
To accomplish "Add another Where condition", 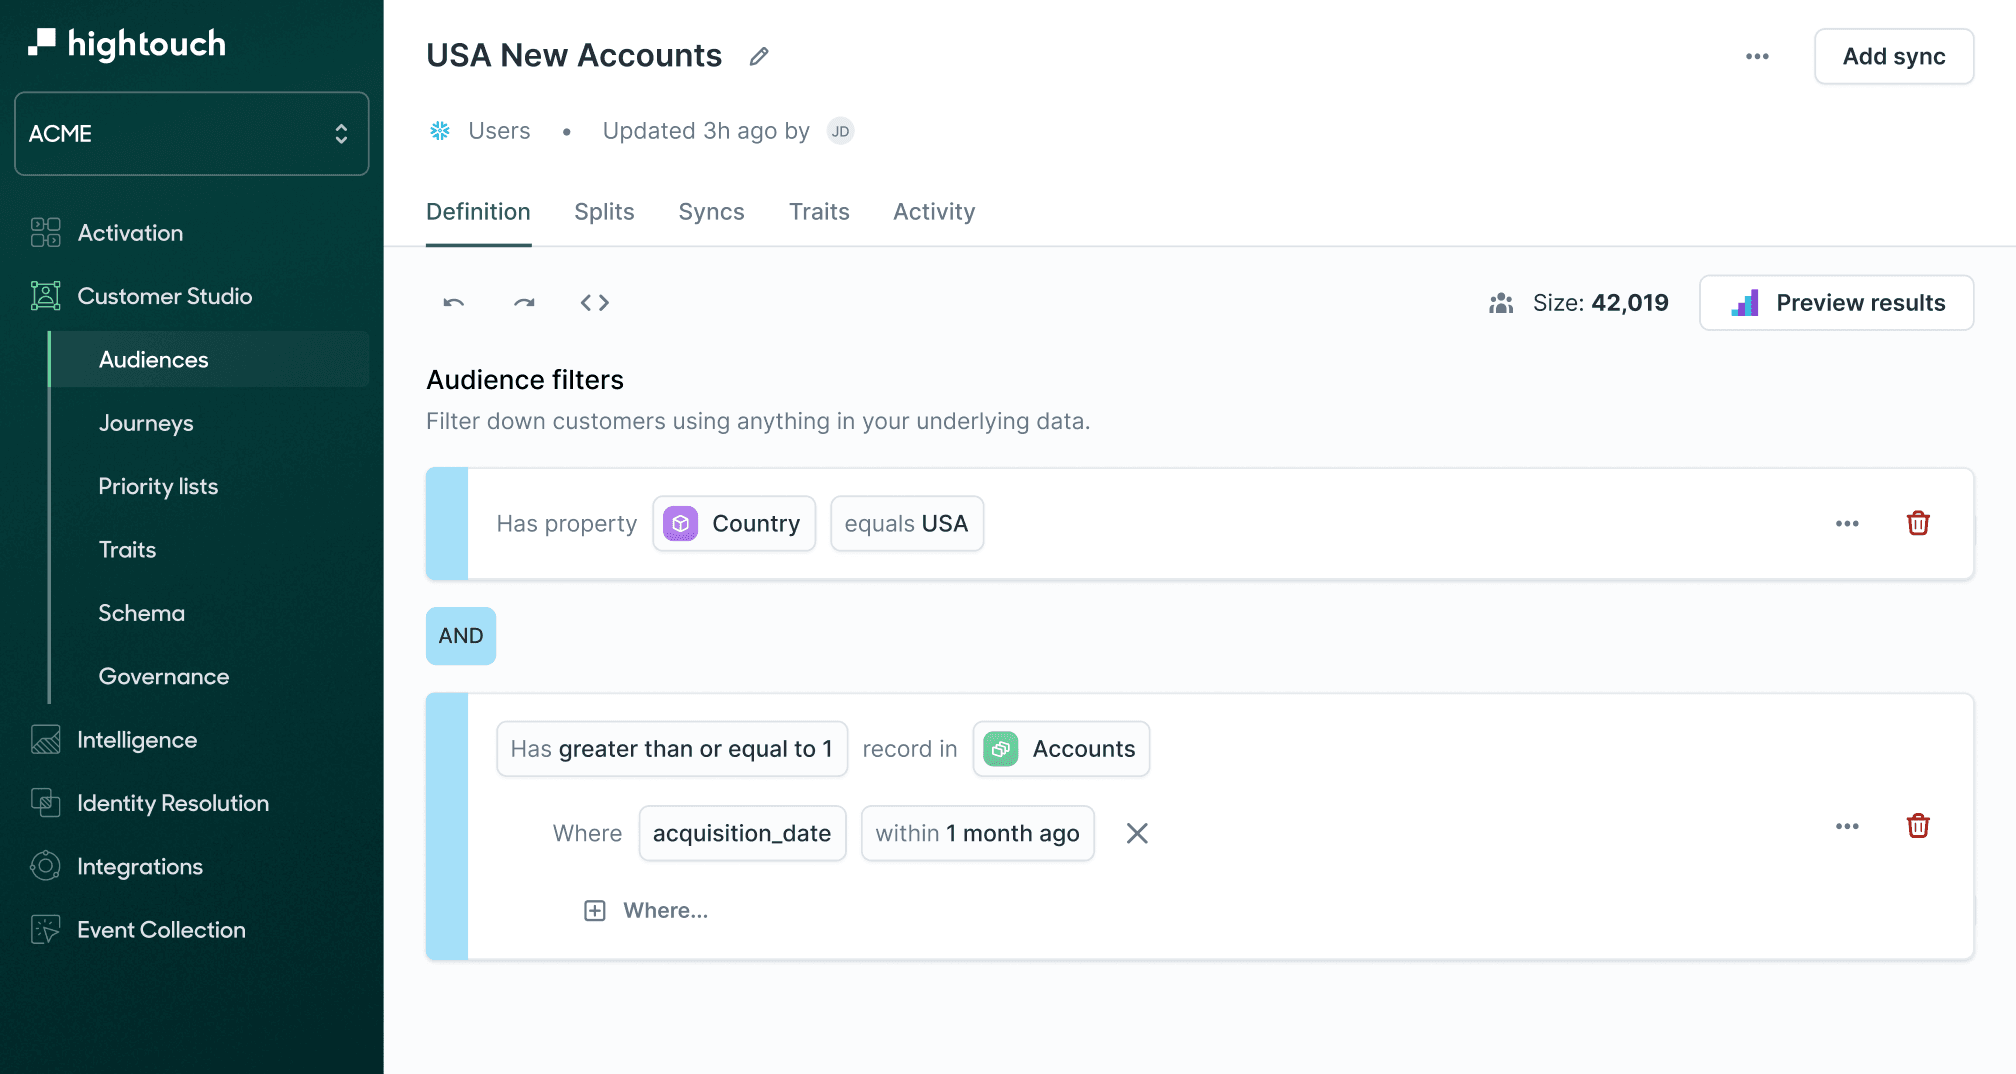I will (645, 910).
